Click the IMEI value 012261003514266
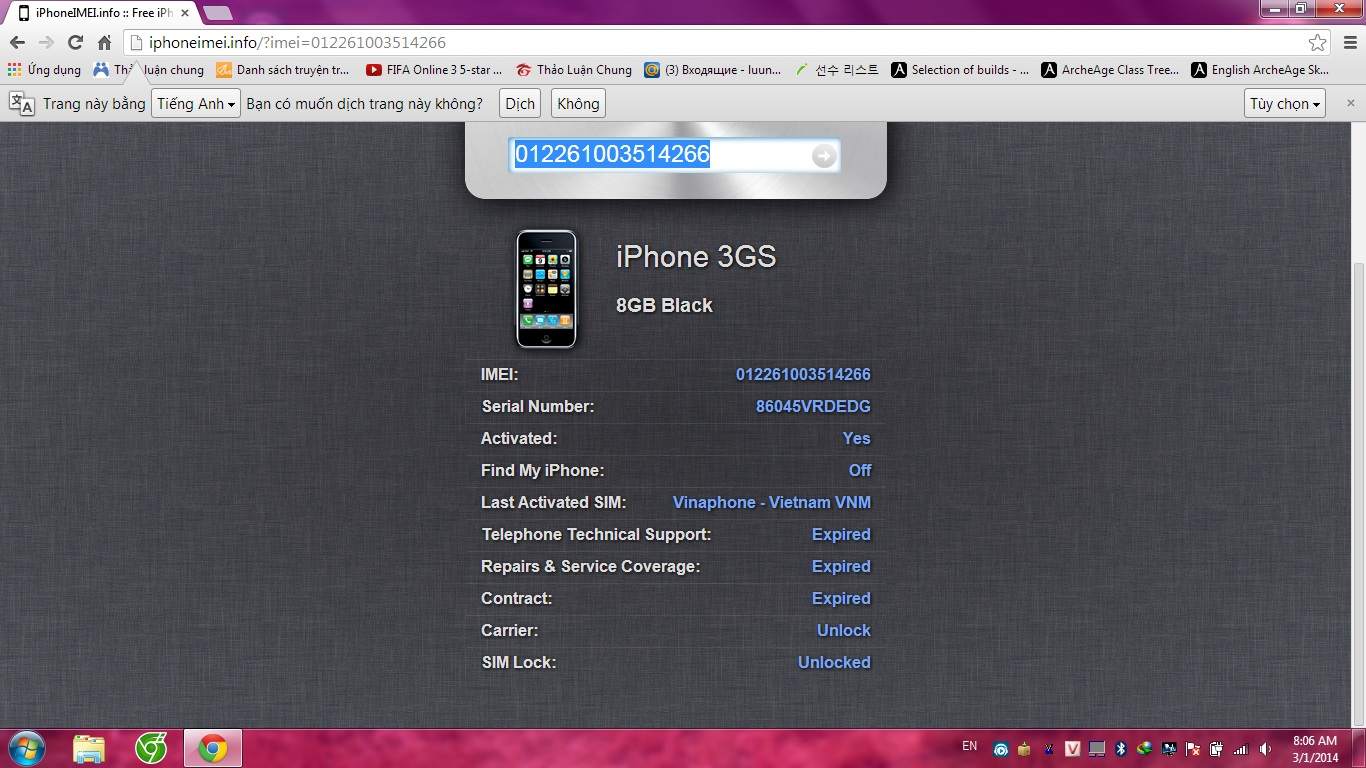 [803, 374]
